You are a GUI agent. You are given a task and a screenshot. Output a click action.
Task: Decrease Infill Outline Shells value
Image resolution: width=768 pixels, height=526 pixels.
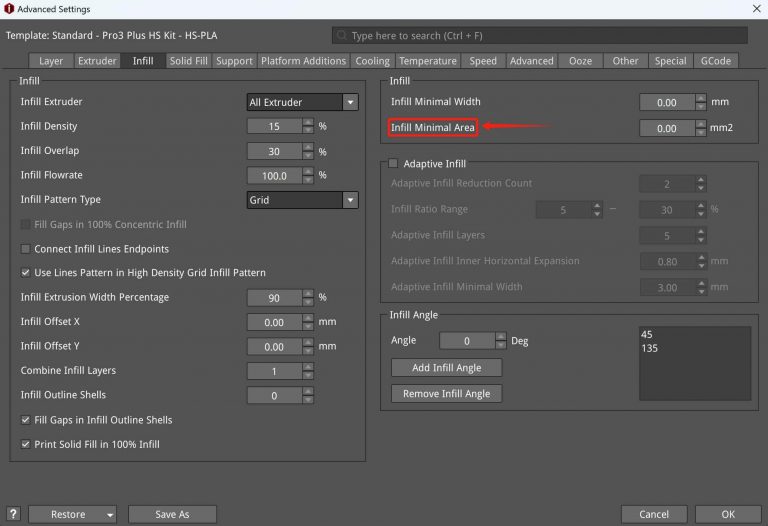[x=309, y=400]
